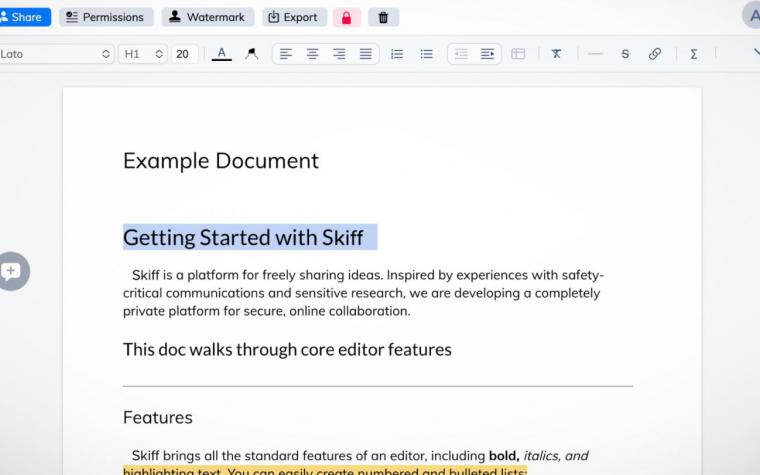The height and width of the screenshot is (475, 760).
Task: Click the user avatar at top right
Action: point(752,15)
